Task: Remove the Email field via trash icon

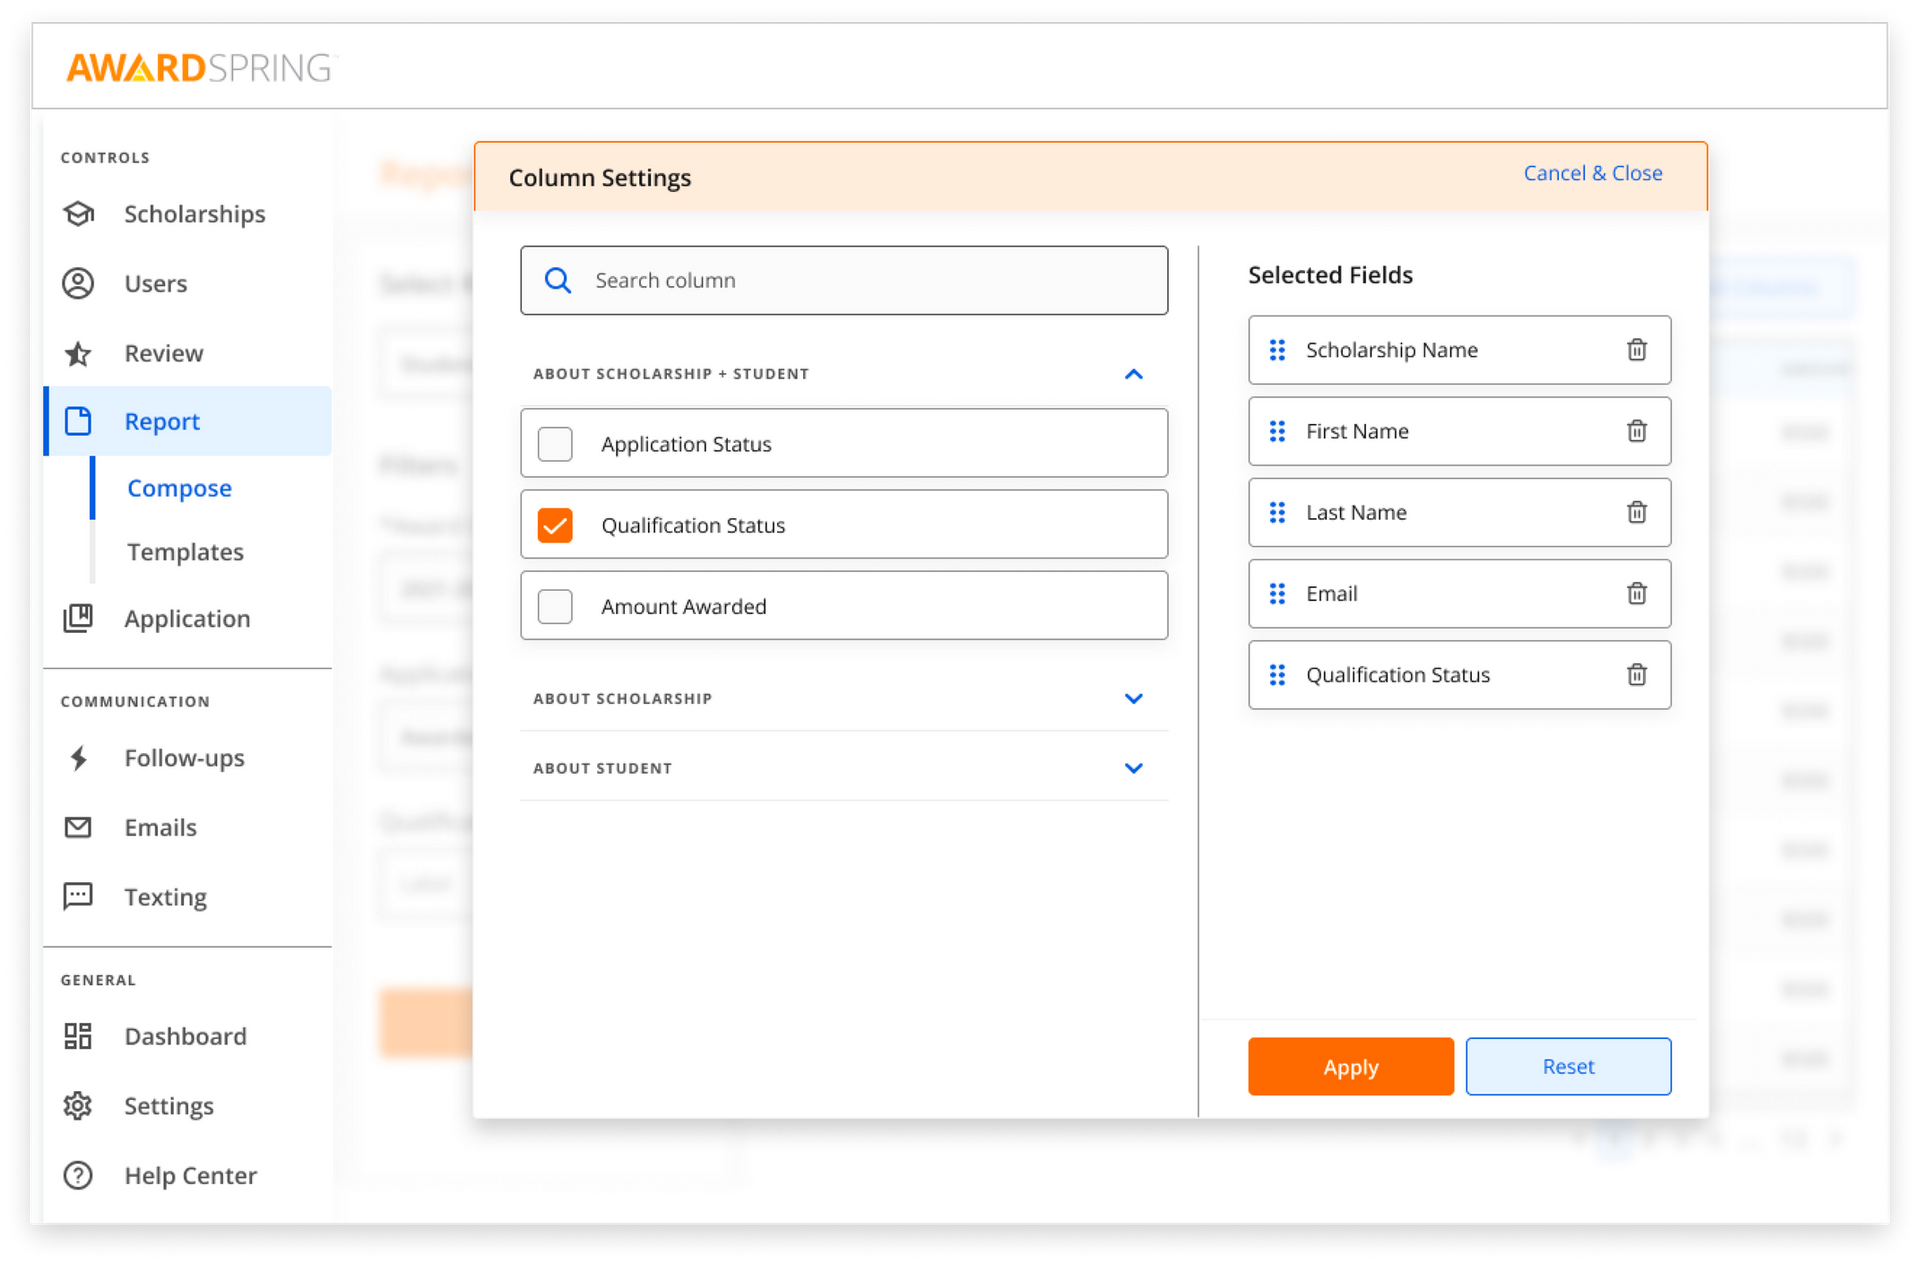Action: 1637,593
